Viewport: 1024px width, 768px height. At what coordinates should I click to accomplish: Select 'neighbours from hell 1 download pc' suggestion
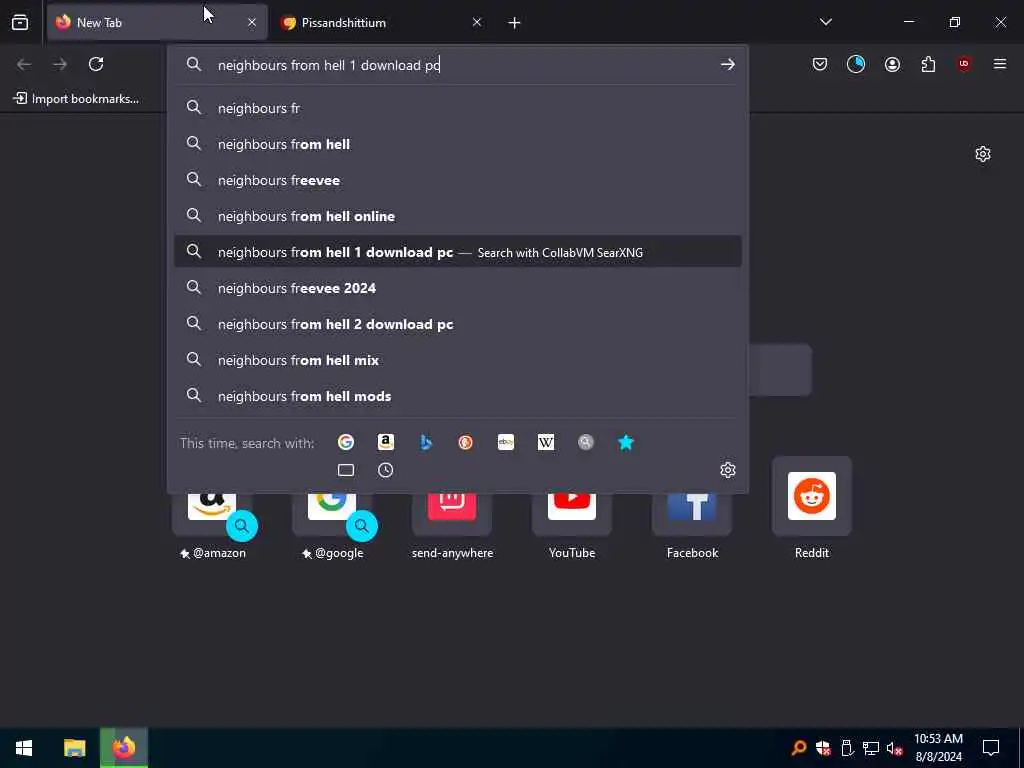point(458,252)
